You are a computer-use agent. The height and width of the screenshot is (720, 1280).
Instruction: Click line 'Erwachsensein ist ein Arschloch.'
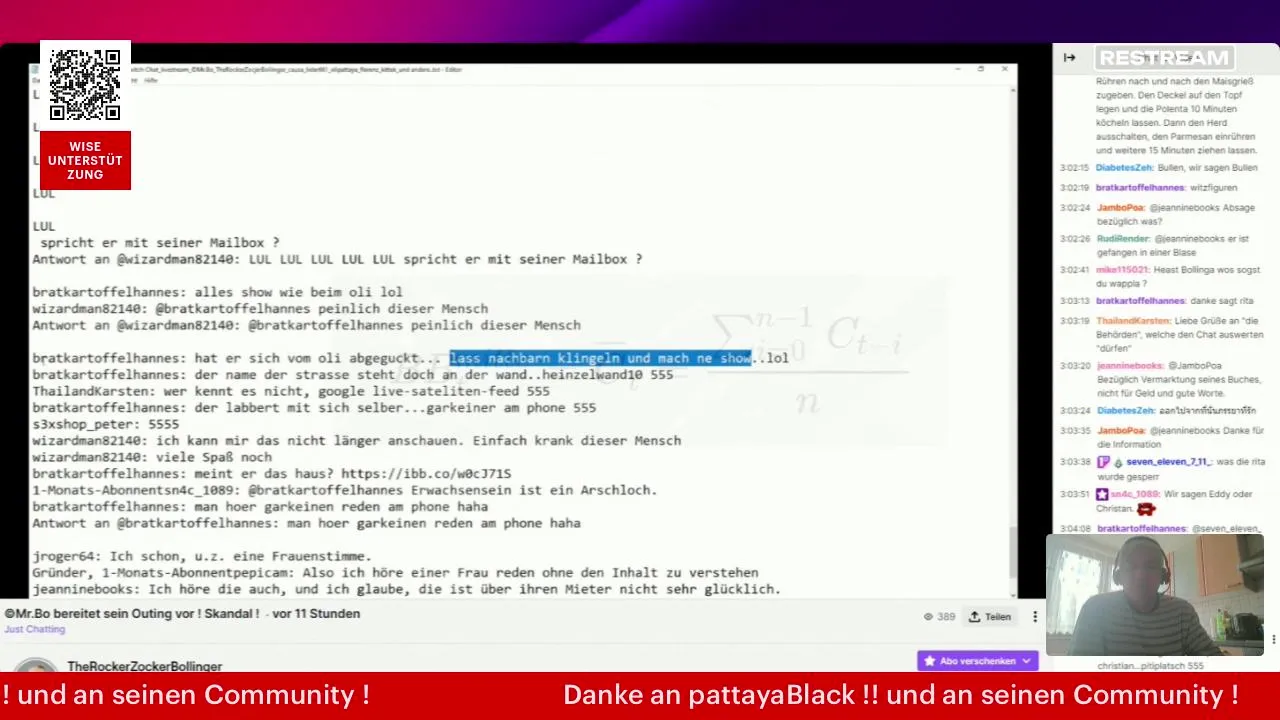[345, 490]
